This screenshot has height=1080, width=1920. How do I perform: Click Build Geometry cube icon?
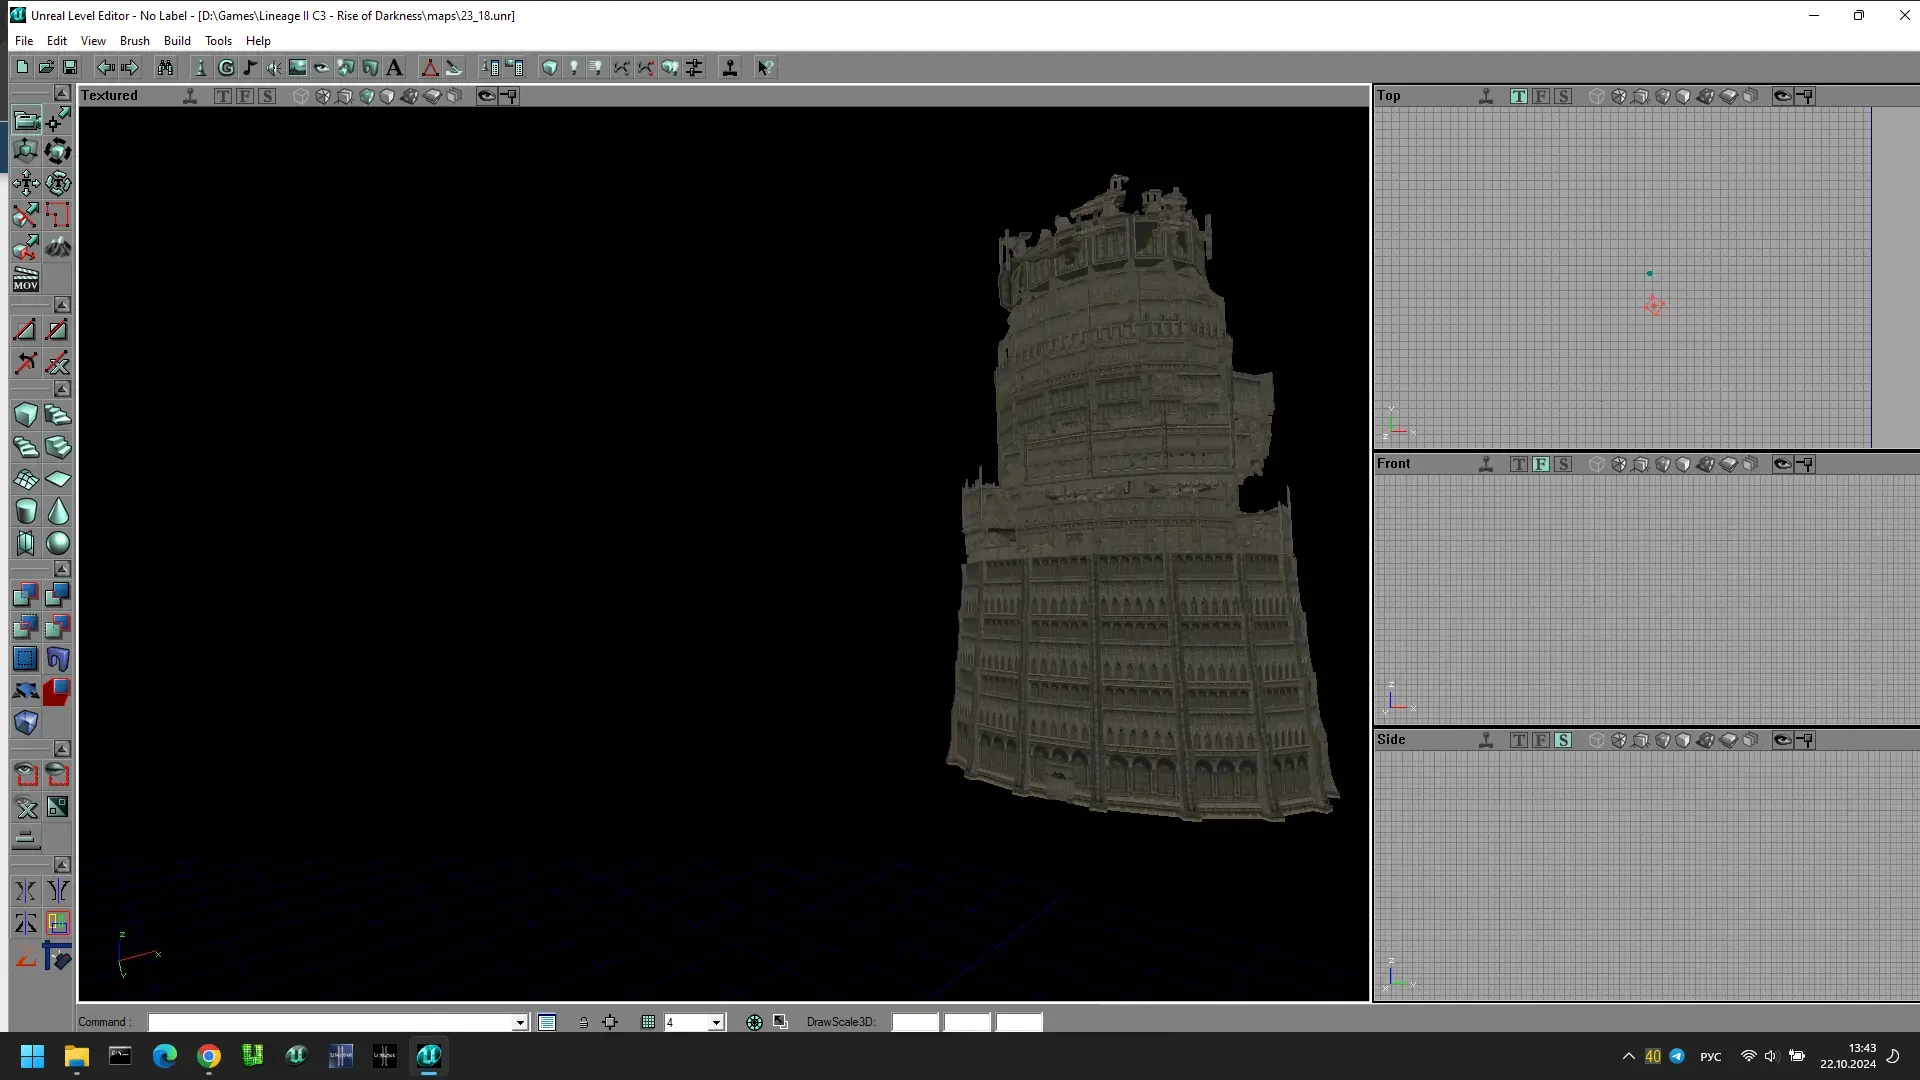tap(550, 67)
